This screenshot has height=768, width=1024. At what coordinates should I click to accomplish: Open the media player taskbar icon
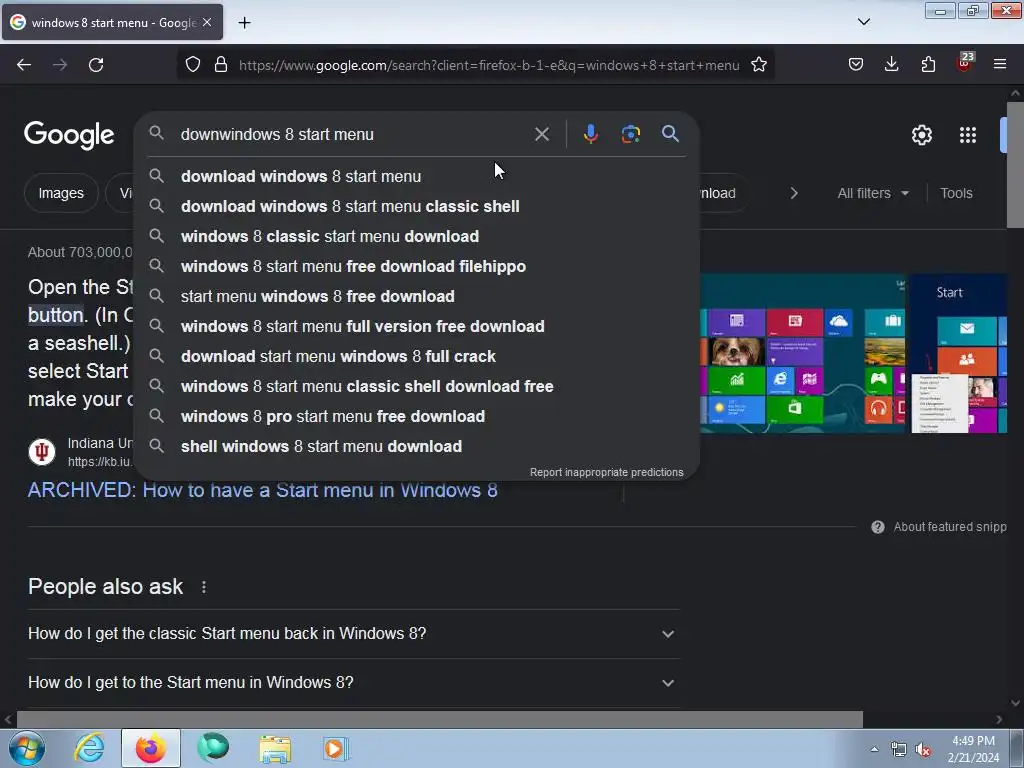336,748
